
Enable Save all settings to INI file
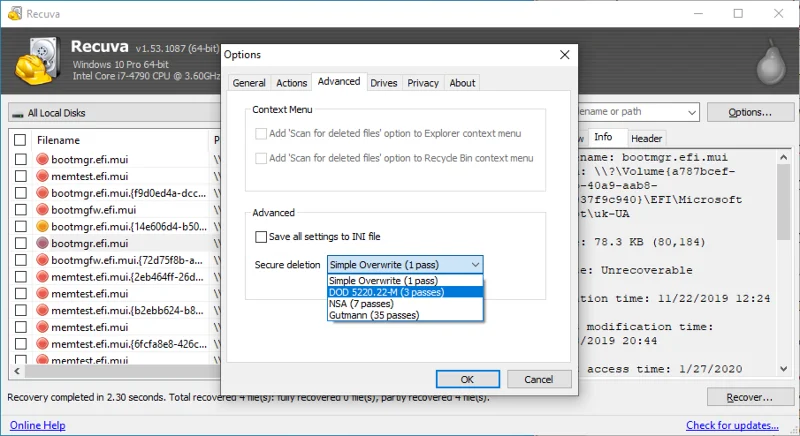[261, 237]
